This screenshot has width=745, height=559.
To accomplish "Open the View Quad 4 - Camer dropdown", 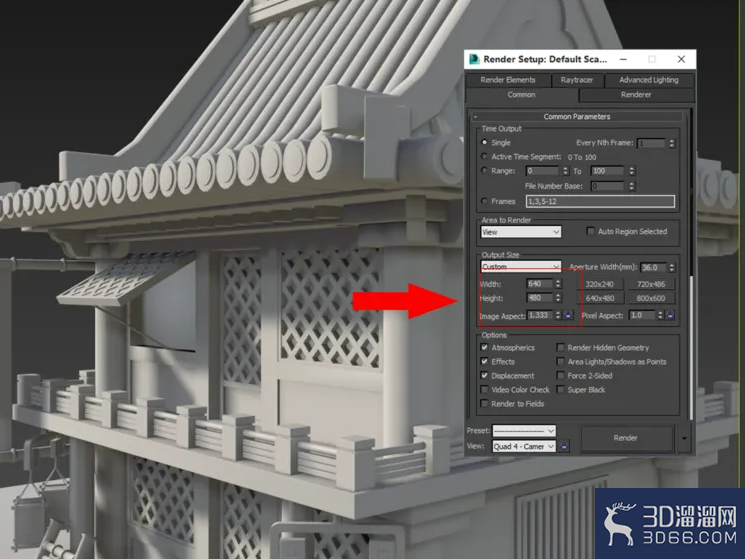I will [524, 446].
